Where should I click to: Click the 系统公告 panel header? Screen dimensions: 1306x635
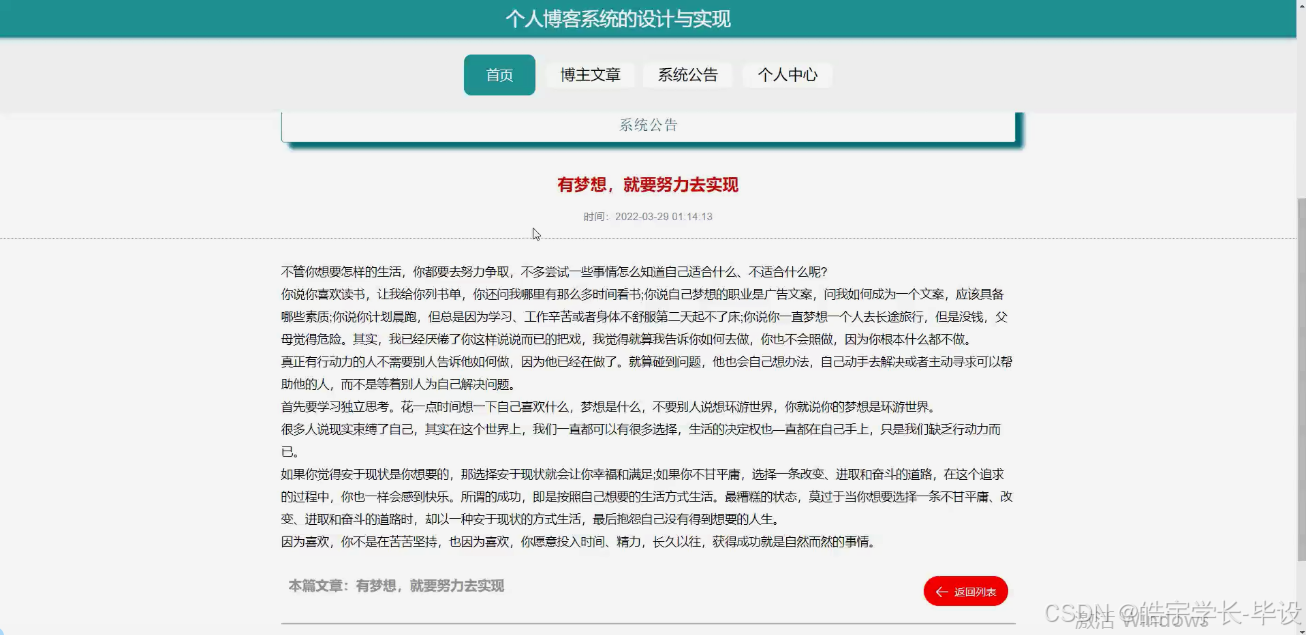pos(649,124)
